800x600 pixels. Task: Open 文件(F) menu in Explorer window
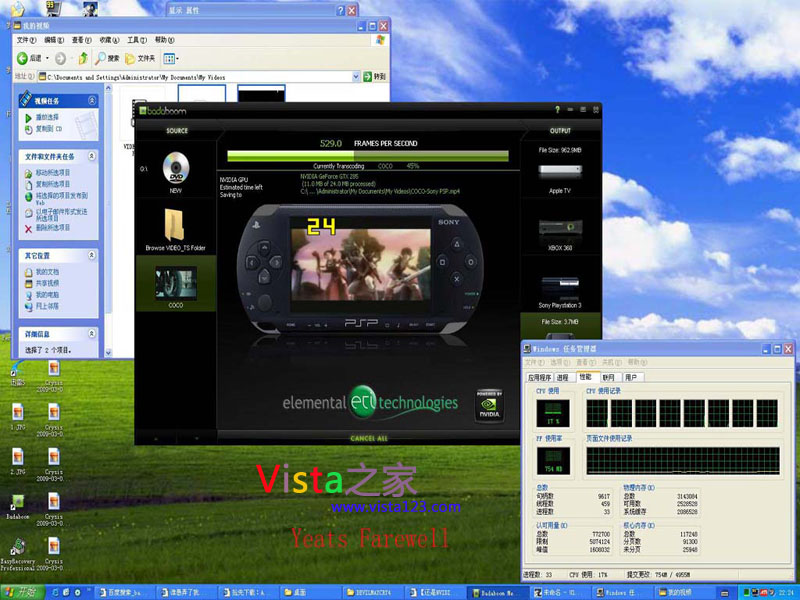click(x=26, y=40)
